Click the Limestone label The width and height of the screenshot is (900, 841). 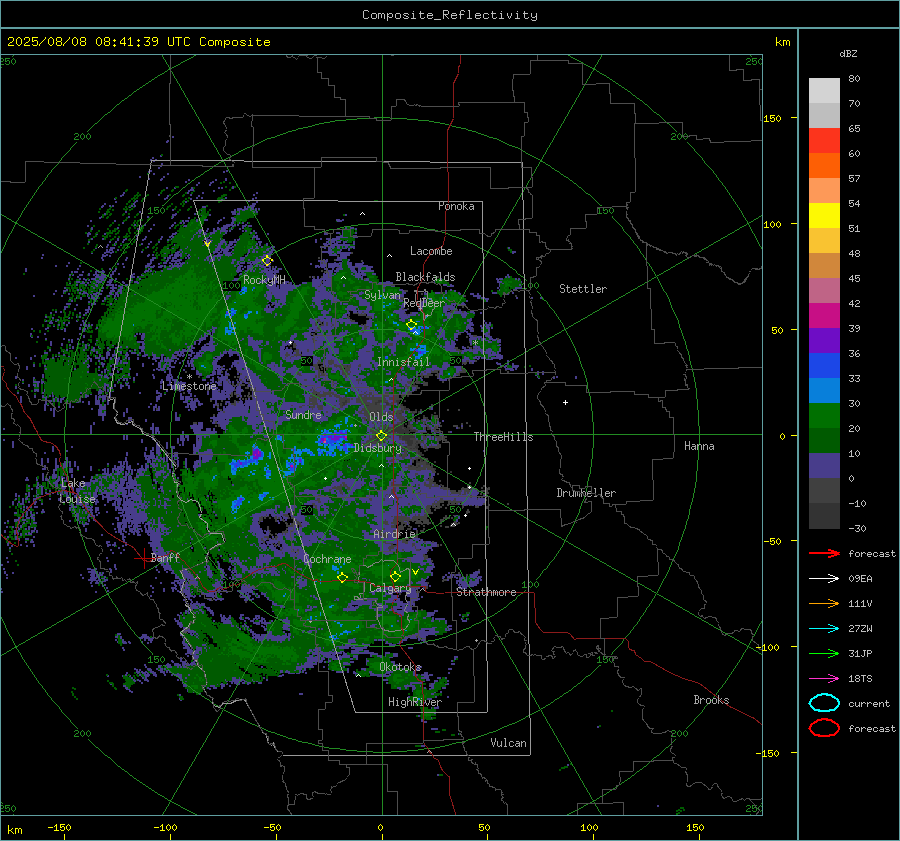pyautogui.click(x=189, y=386)
